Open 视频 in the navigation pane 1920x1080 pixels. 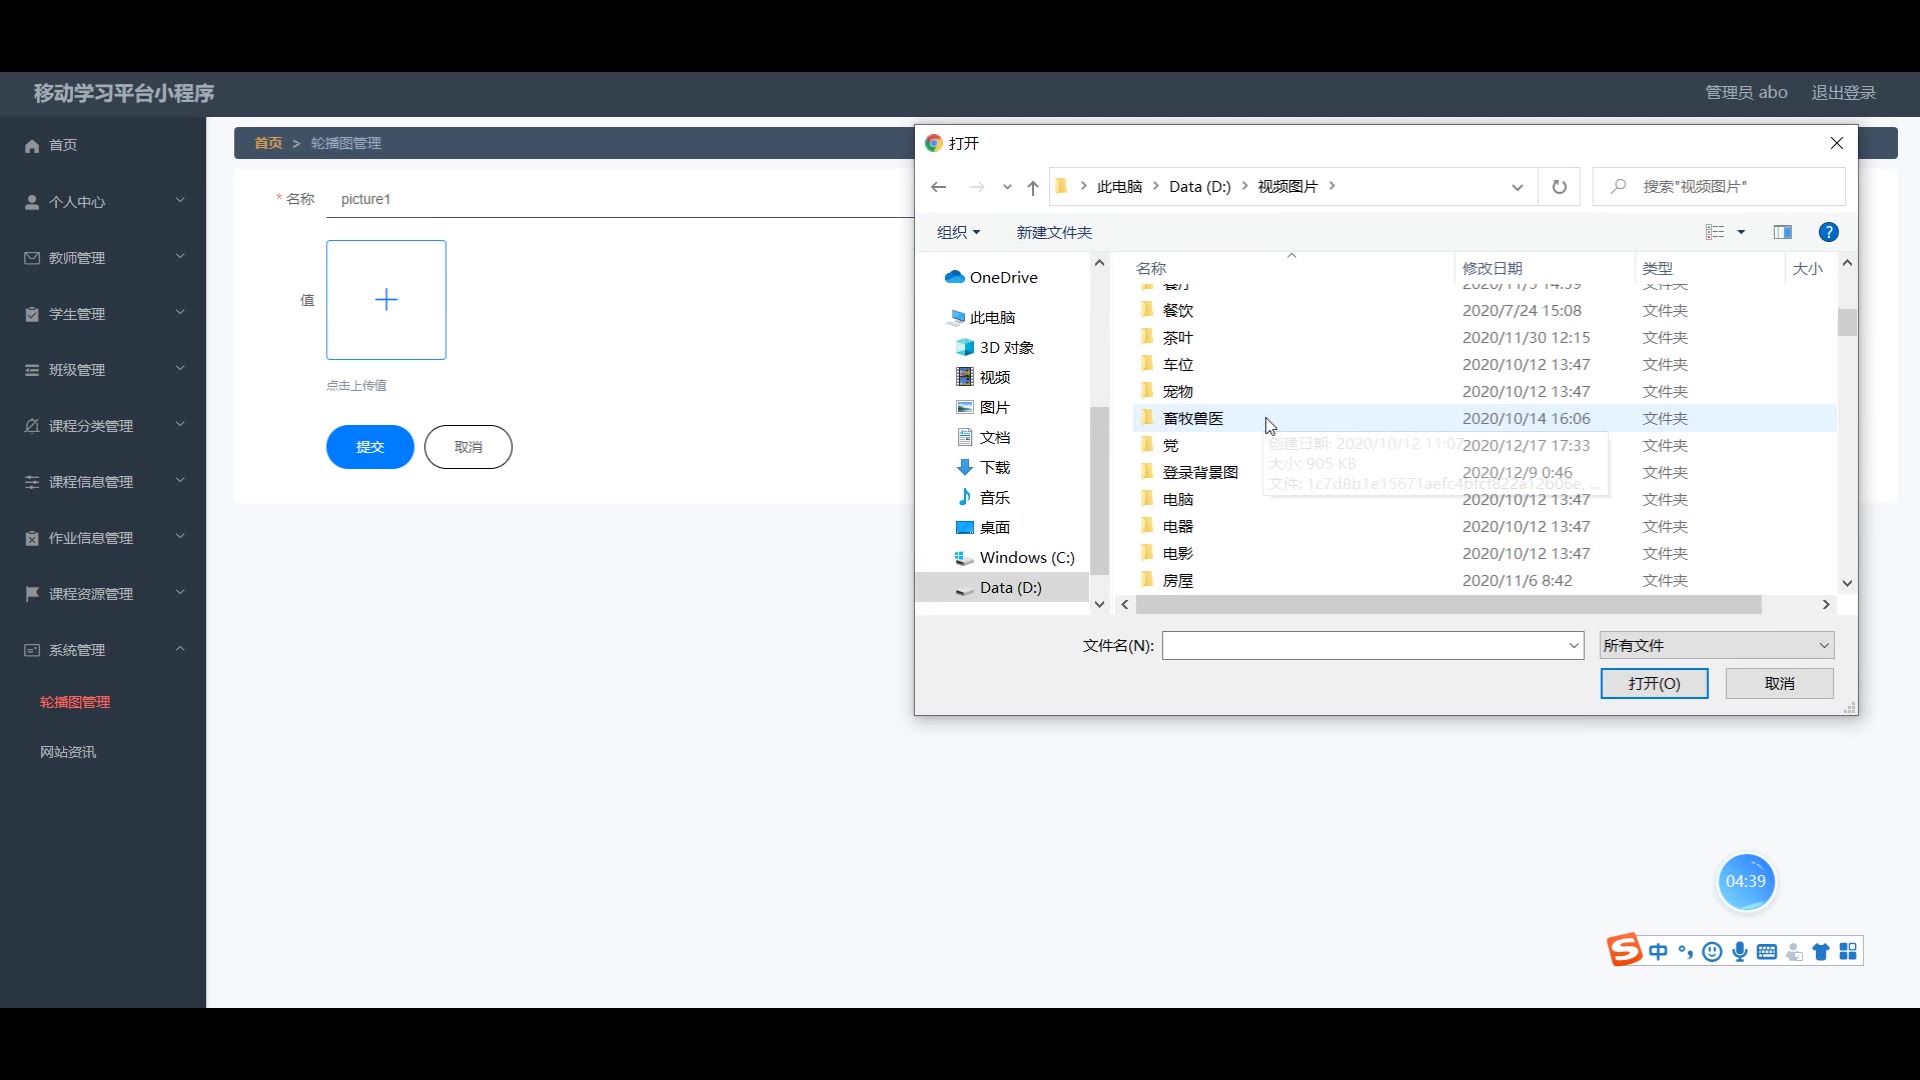[983, 377]
